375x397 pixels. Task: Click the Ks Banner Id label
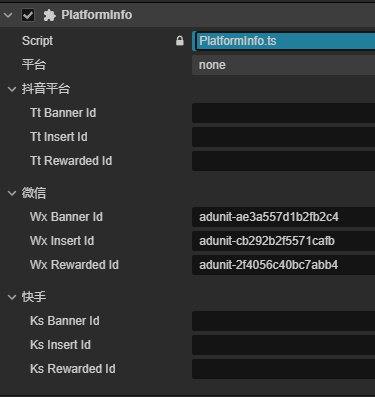coord(65,321)
